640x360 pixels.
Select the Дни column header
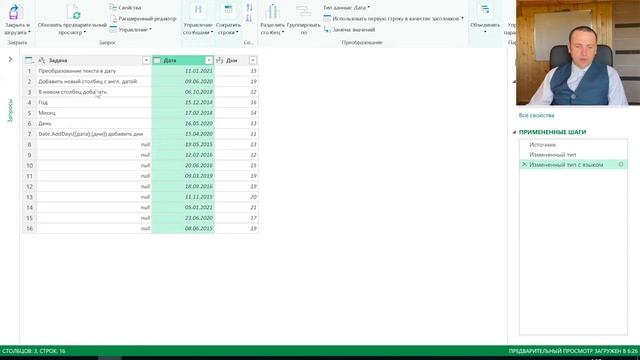237,60
